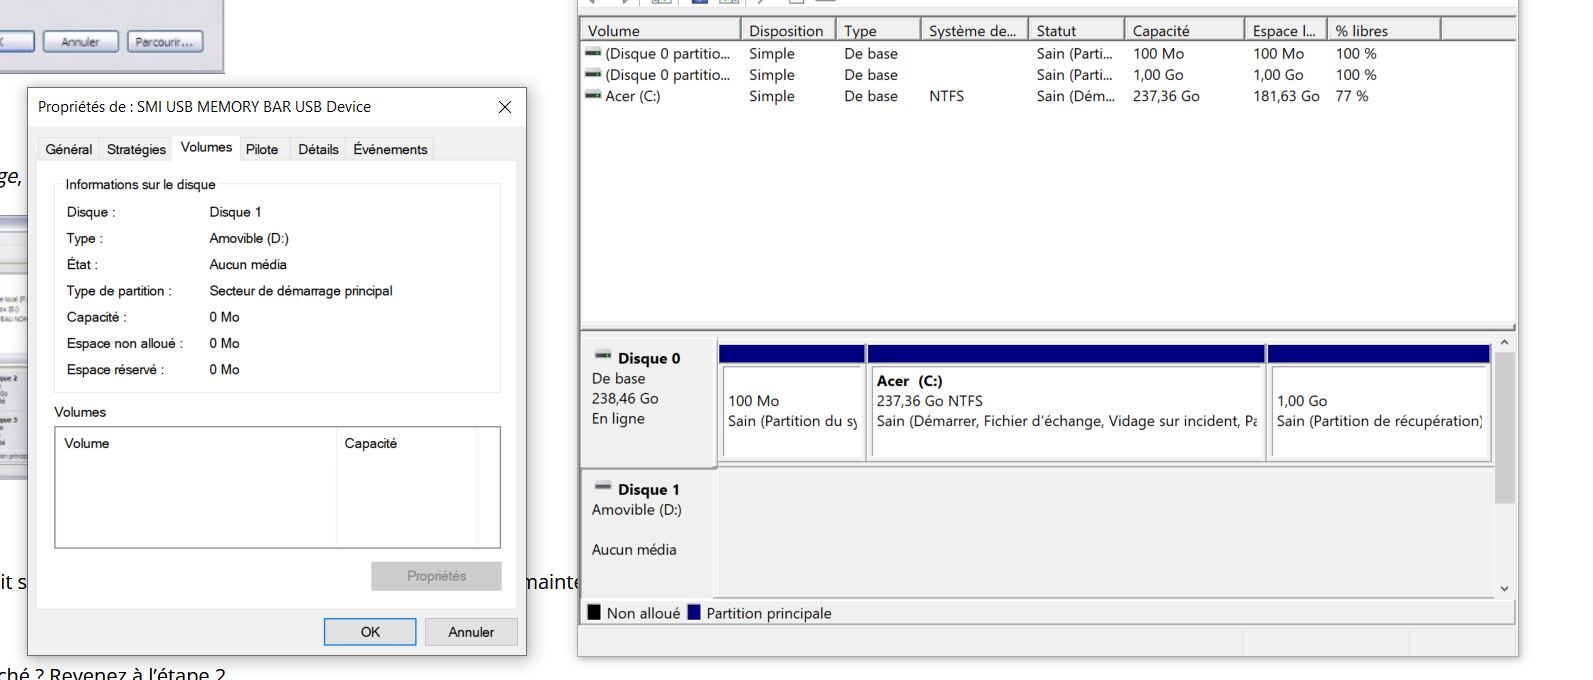Click scroll up arrow of the disk pane
Viewport: 1593px width, 680px height.
pos(1504,343)
